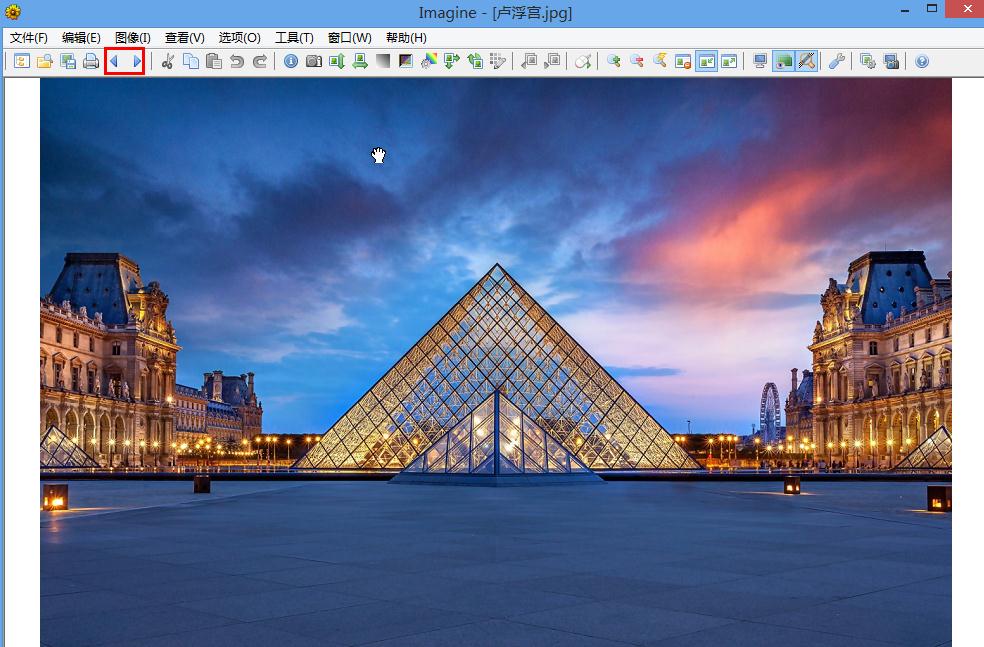Click the paste clipboard icon

tap(214, 61)
